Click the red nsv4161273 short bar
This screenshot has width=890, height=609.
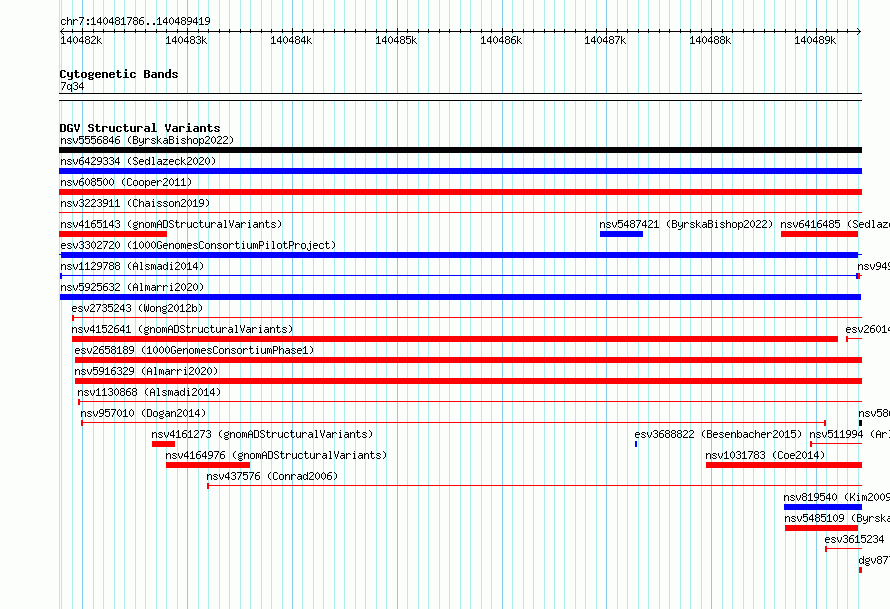click(x=163, y=444)
